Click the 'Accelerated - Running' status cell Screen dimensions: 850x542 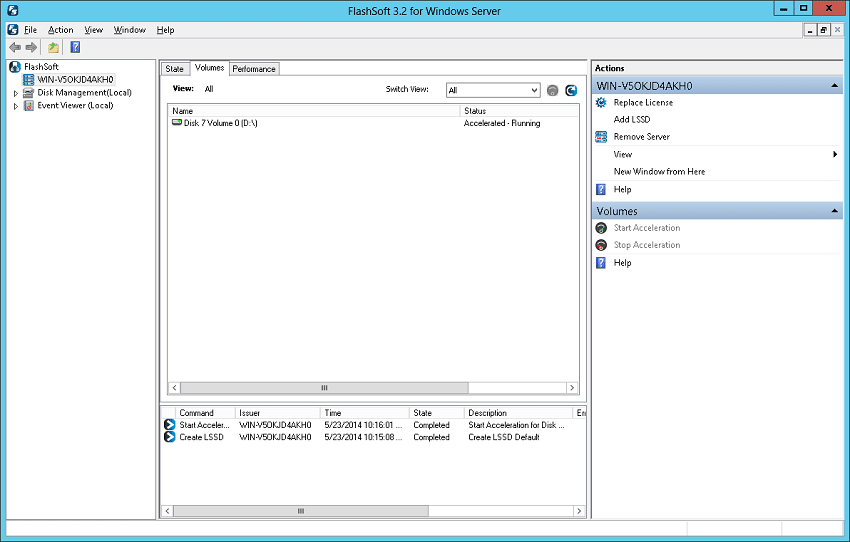(x=502, y=123)
